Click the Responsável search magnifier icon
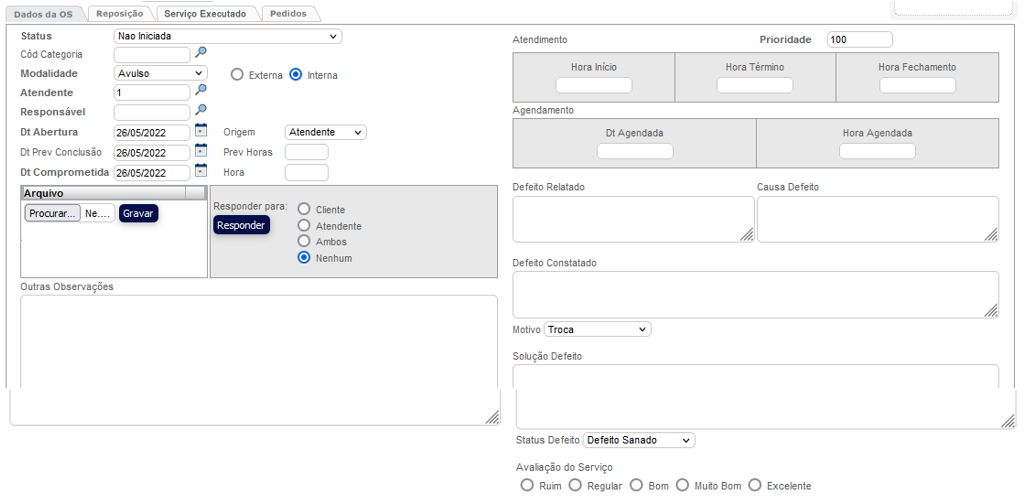Image resolution: width=1025 pixels, height=502 pixels. pos(201,109)
